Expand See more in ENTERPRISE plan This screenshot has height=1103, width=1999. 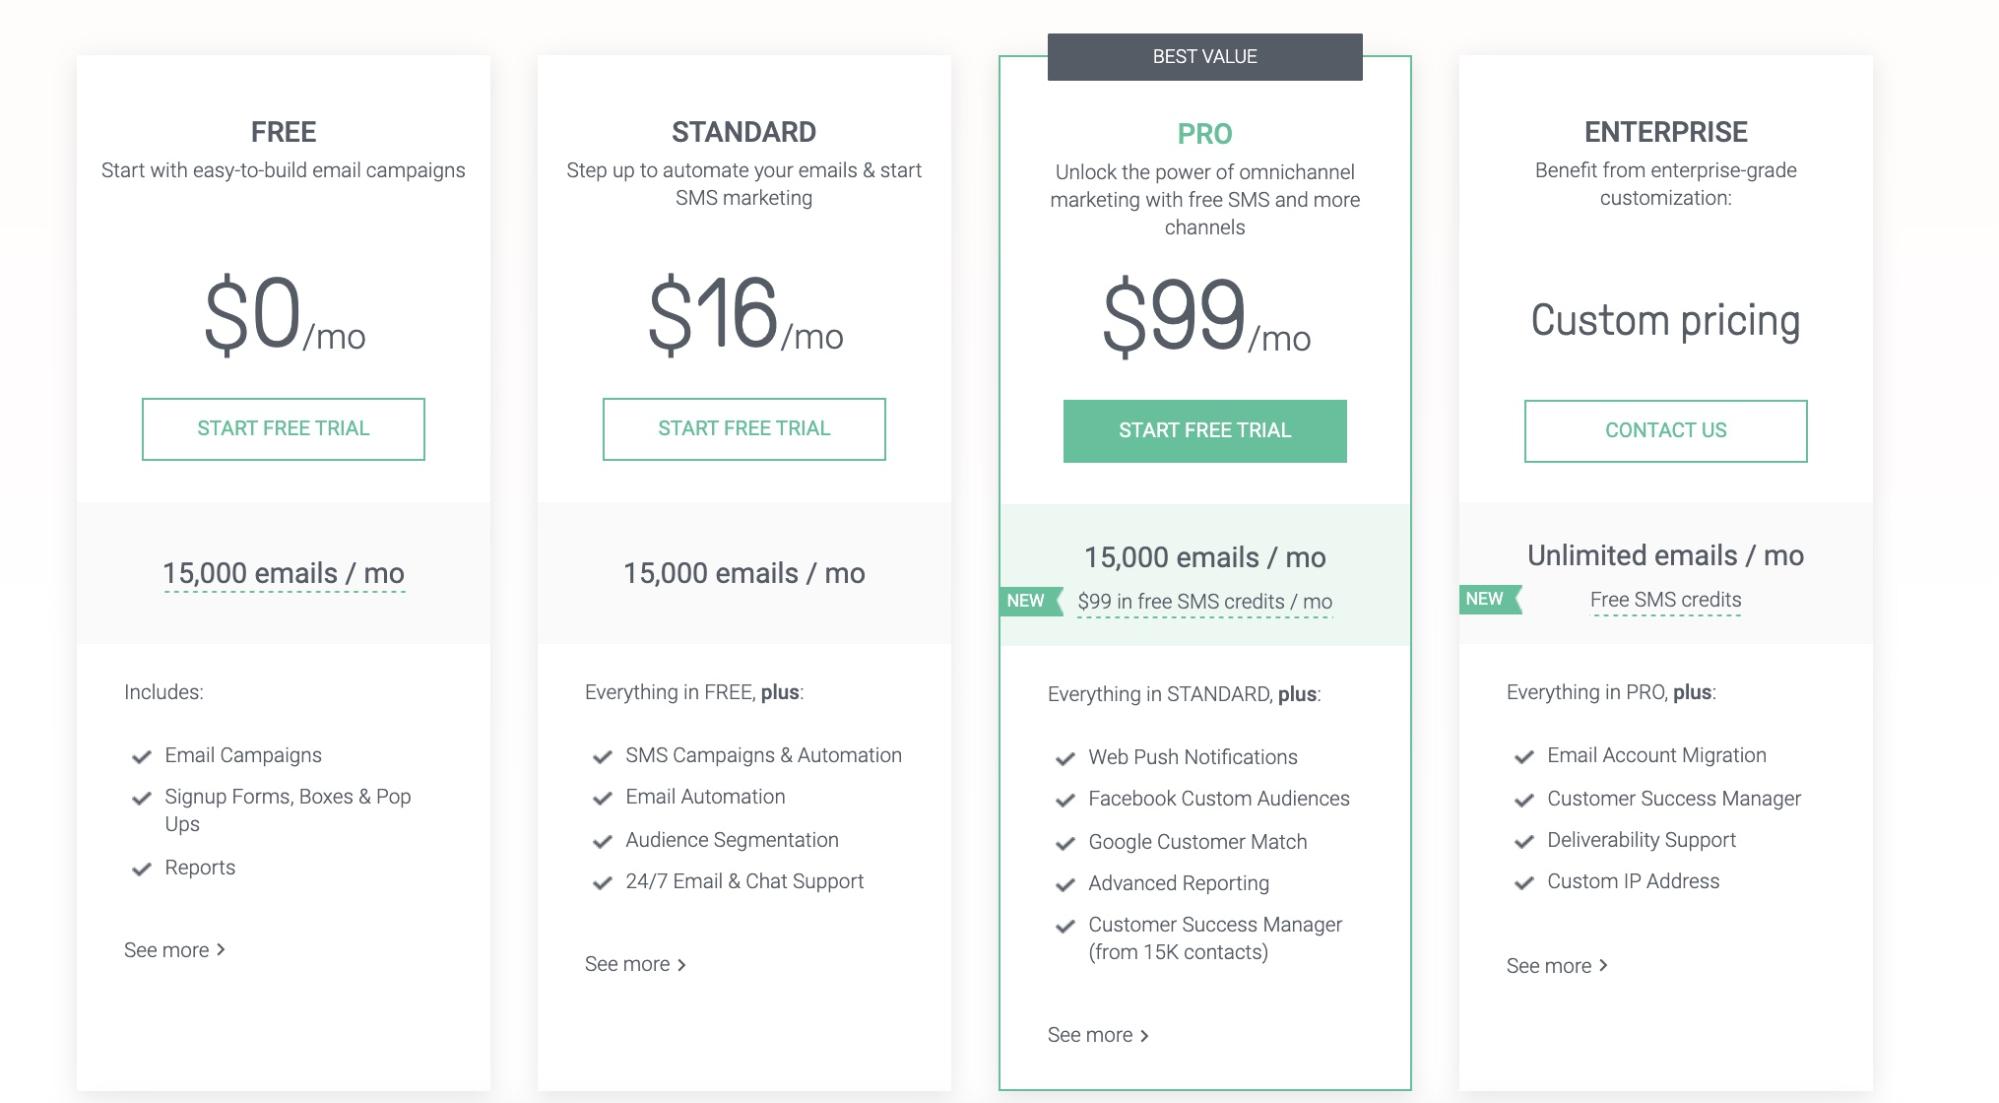[x=1557, y=966]
